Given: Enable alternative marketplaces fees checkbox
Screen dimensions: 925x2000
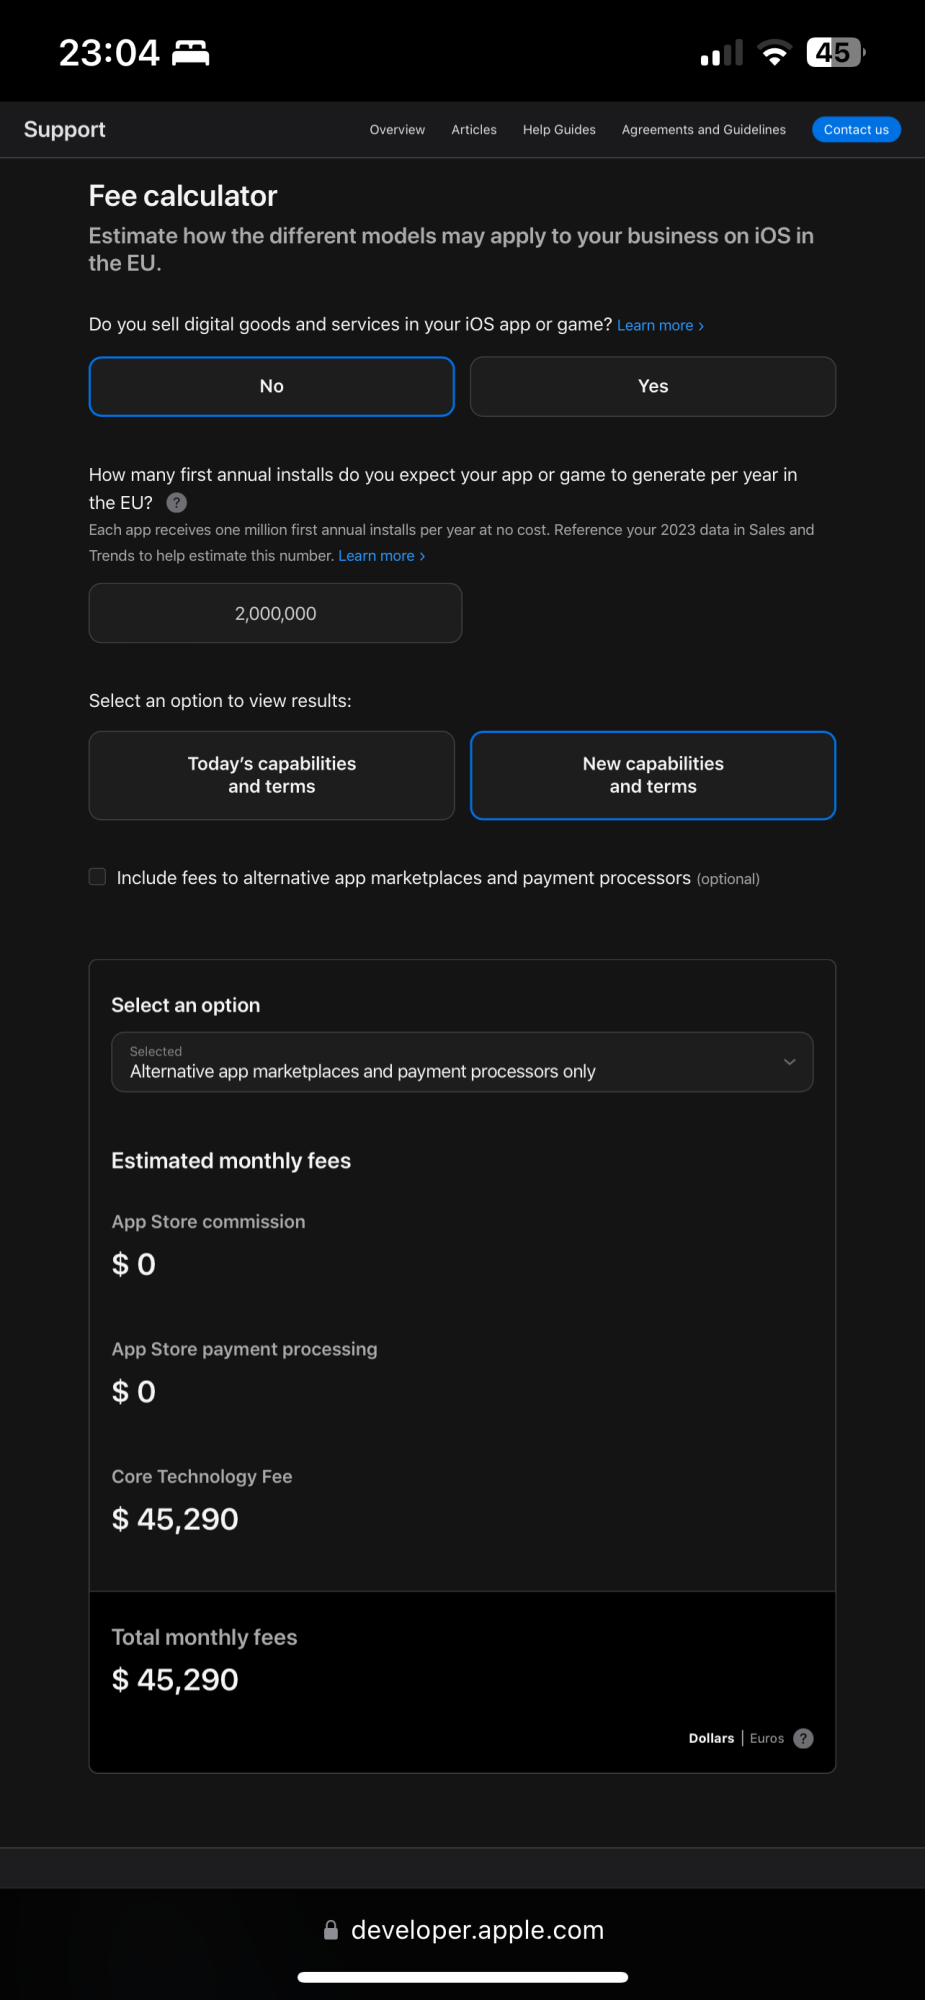Looking at the screenshot, I should pyautogui.click(x=98, y=877).
